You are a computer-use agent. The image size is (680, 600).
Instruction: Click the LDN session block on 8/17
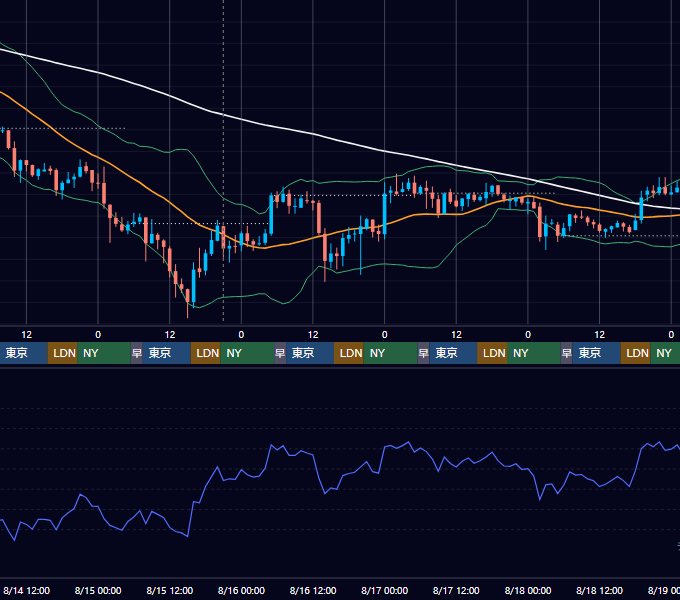coord(492,353)
